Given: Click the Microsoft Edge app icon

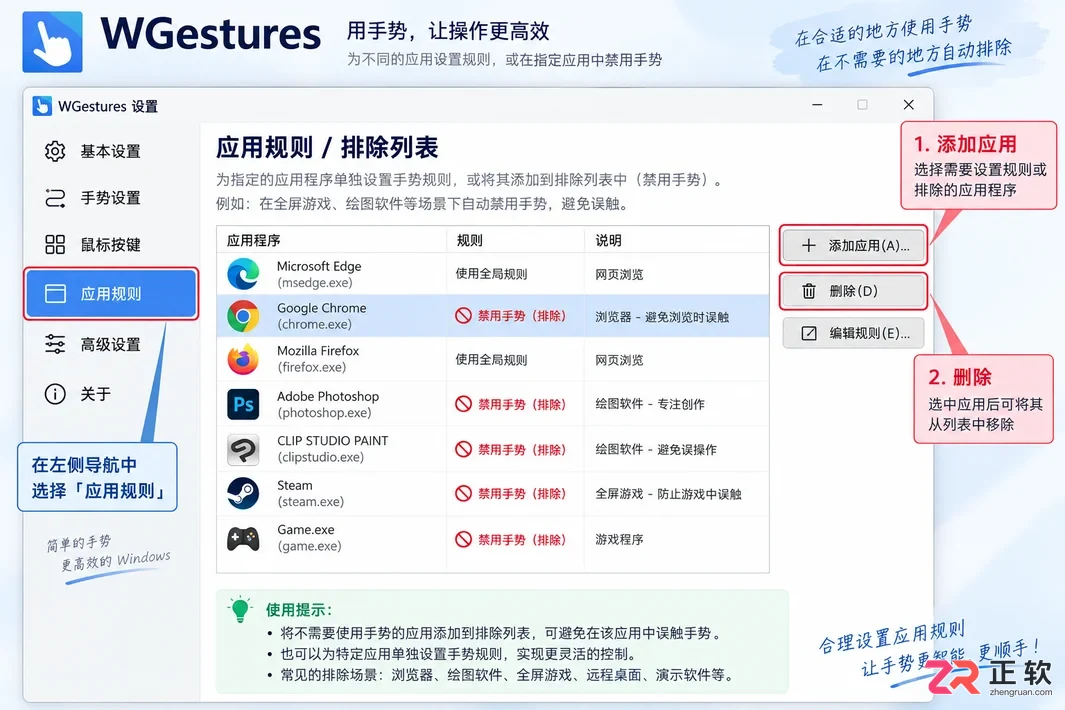Looking at the screenshot, I should (243, 274).
